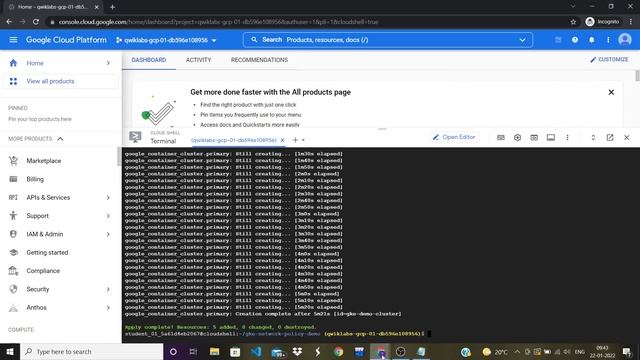This screenshot has height=360, width=640.
Task: Click the Windows taskbar search box
Action: pos(91,351)
